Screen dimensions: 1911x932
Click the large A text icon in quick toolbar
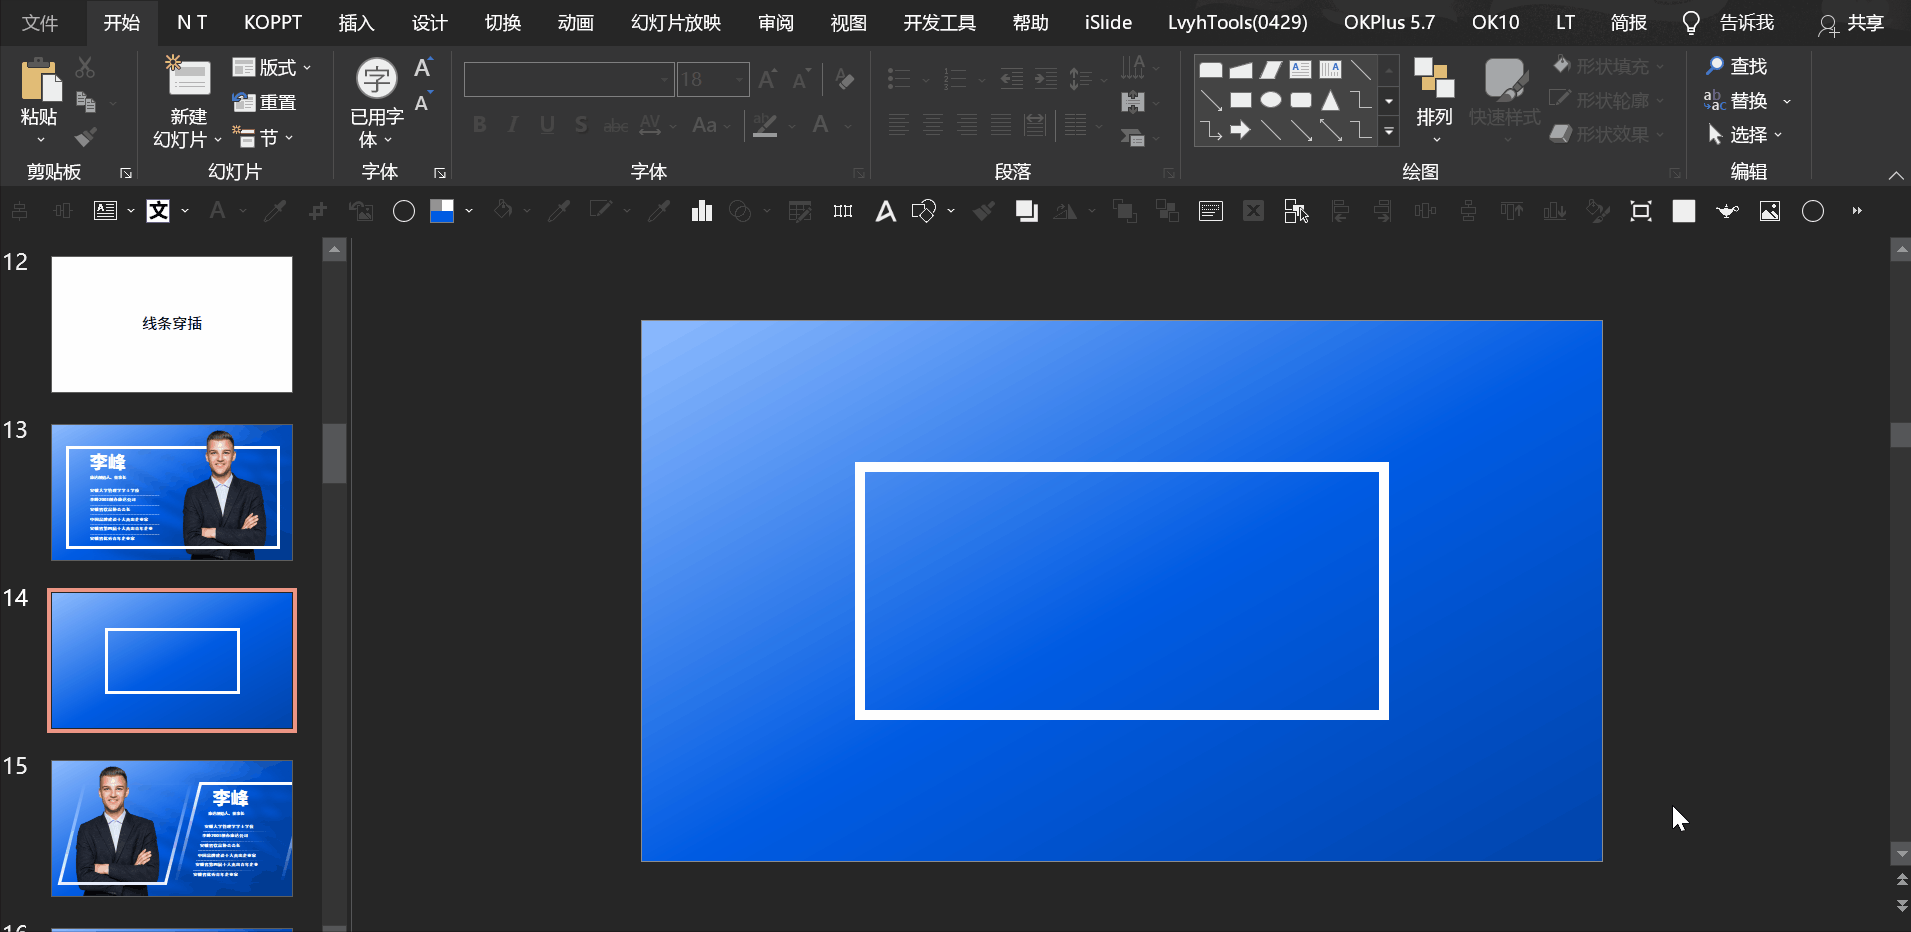(x=886, y=211)
